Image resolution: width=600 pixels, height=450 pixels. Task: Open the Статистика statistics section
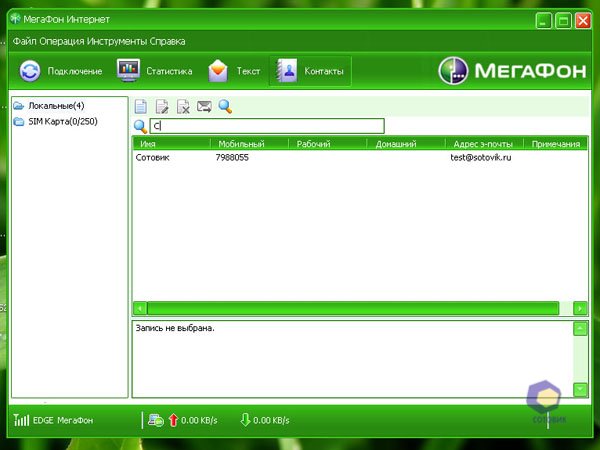point(155,71)
